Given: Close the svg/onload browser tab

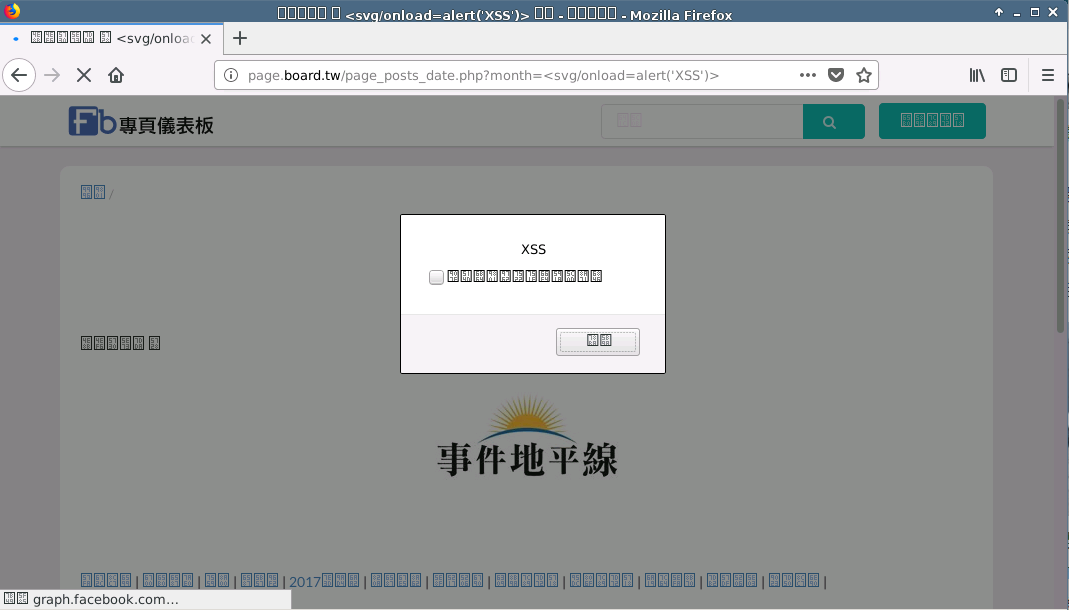Looking at the screenshot, I should [206, 39].
